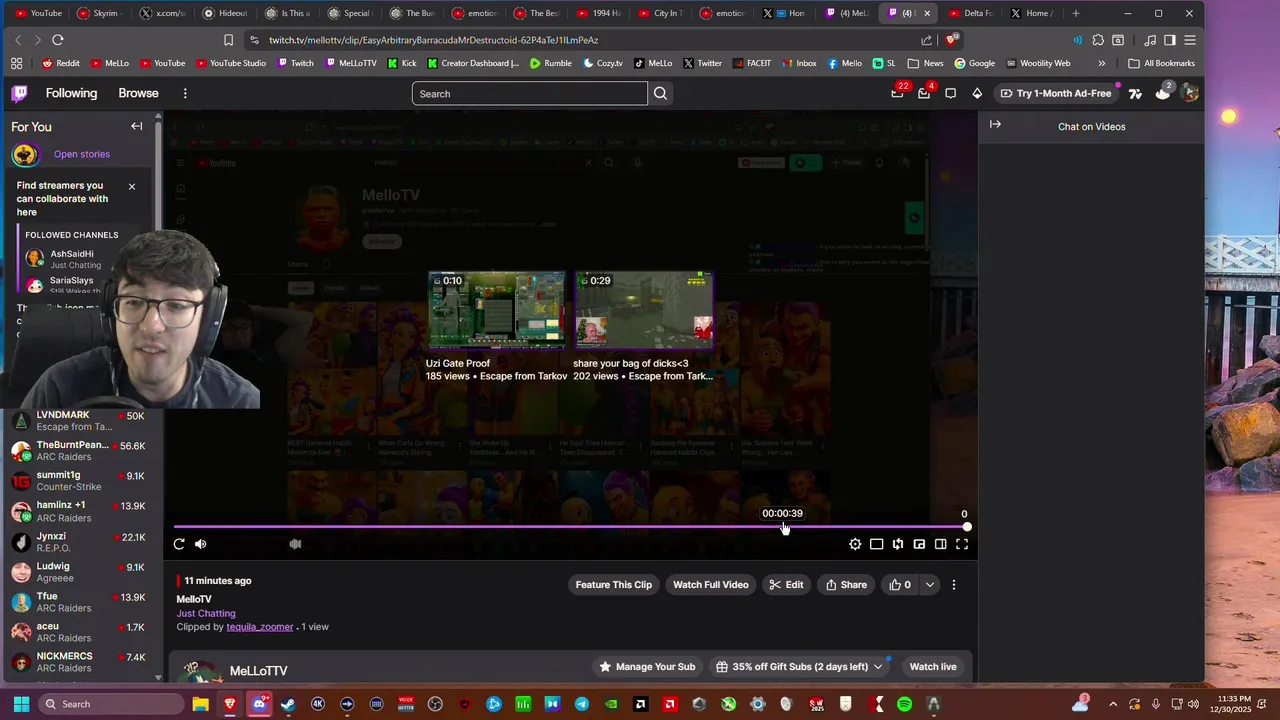This screenshot has height=720, width=1280.
Task: Click the Watch live button
Action: (933, 667)
